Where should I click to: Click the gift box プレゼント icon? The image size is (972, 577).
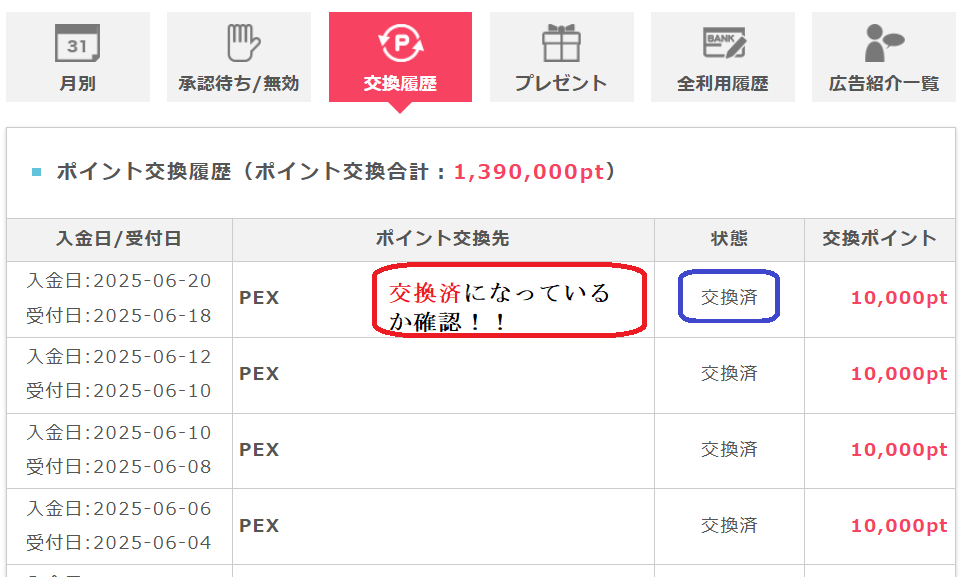click(x=561, y=43)
